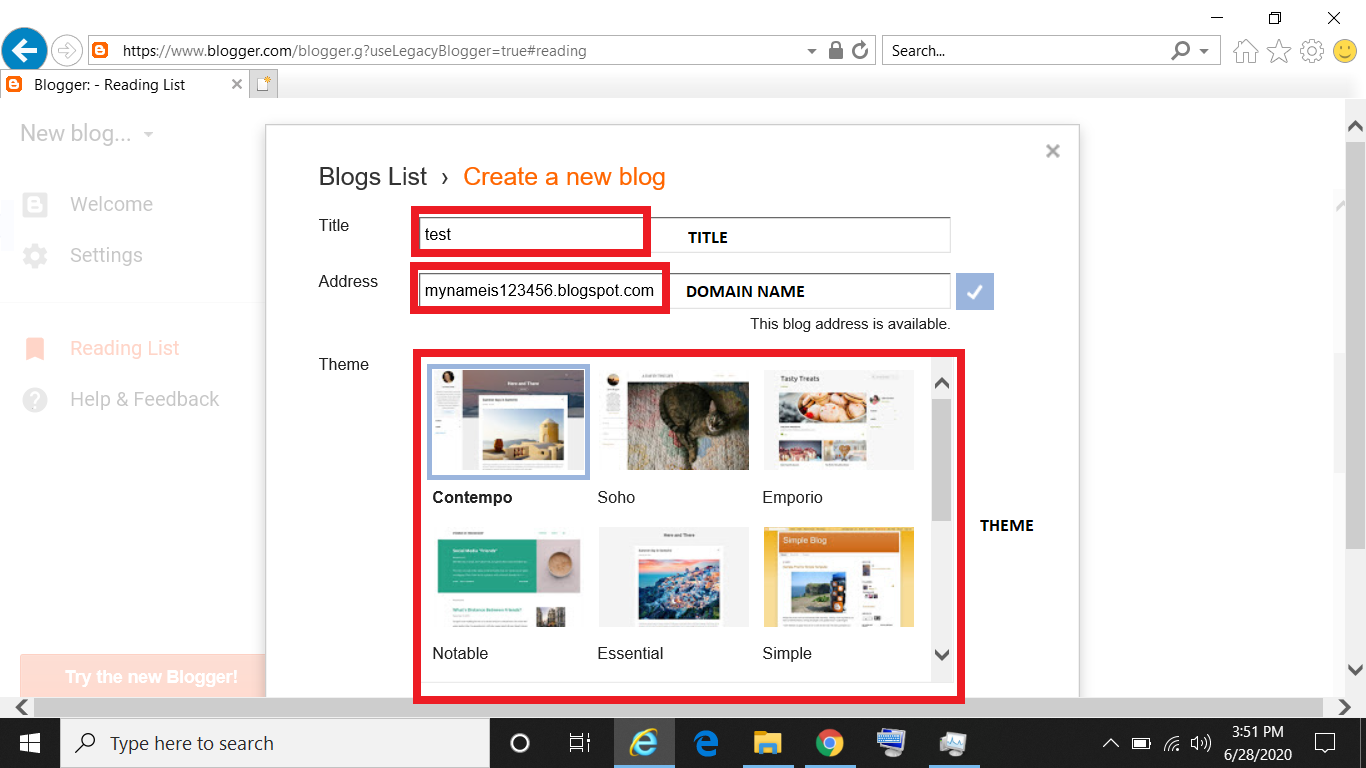Click the horizontal scrollbar left arrow

pyautogui.click(x=22, y=707)
